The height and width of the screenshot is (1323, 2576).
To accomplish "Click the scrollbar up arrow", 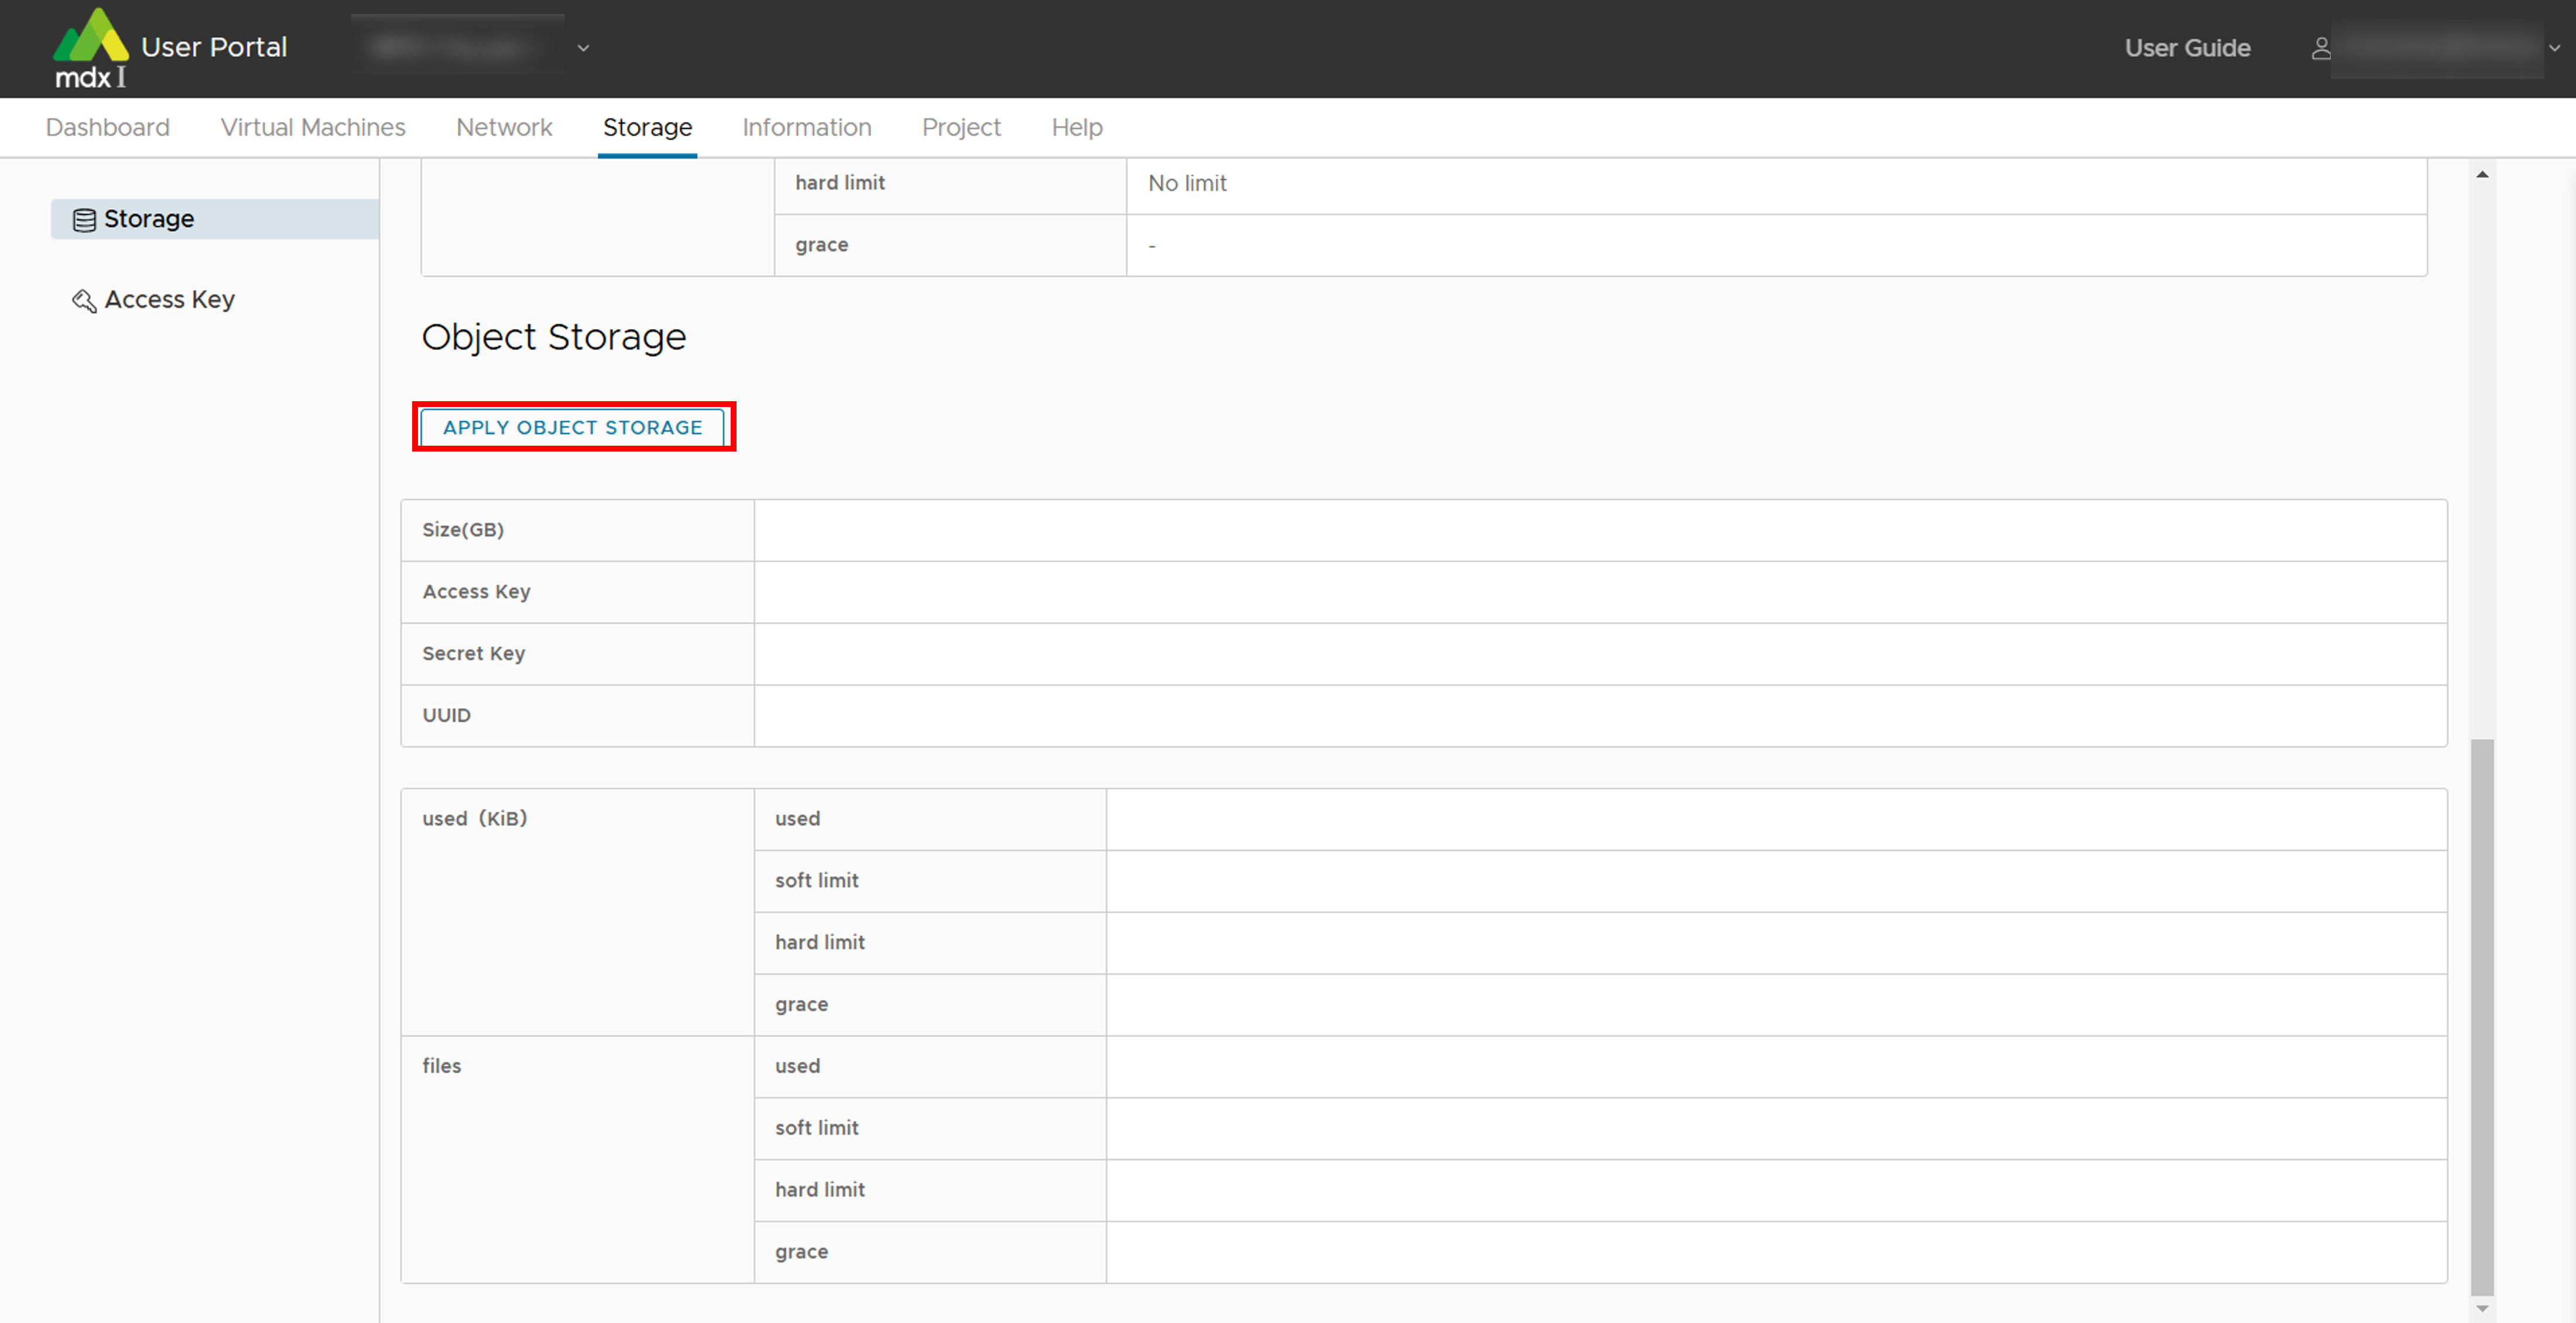I will tap(2482, 175).
